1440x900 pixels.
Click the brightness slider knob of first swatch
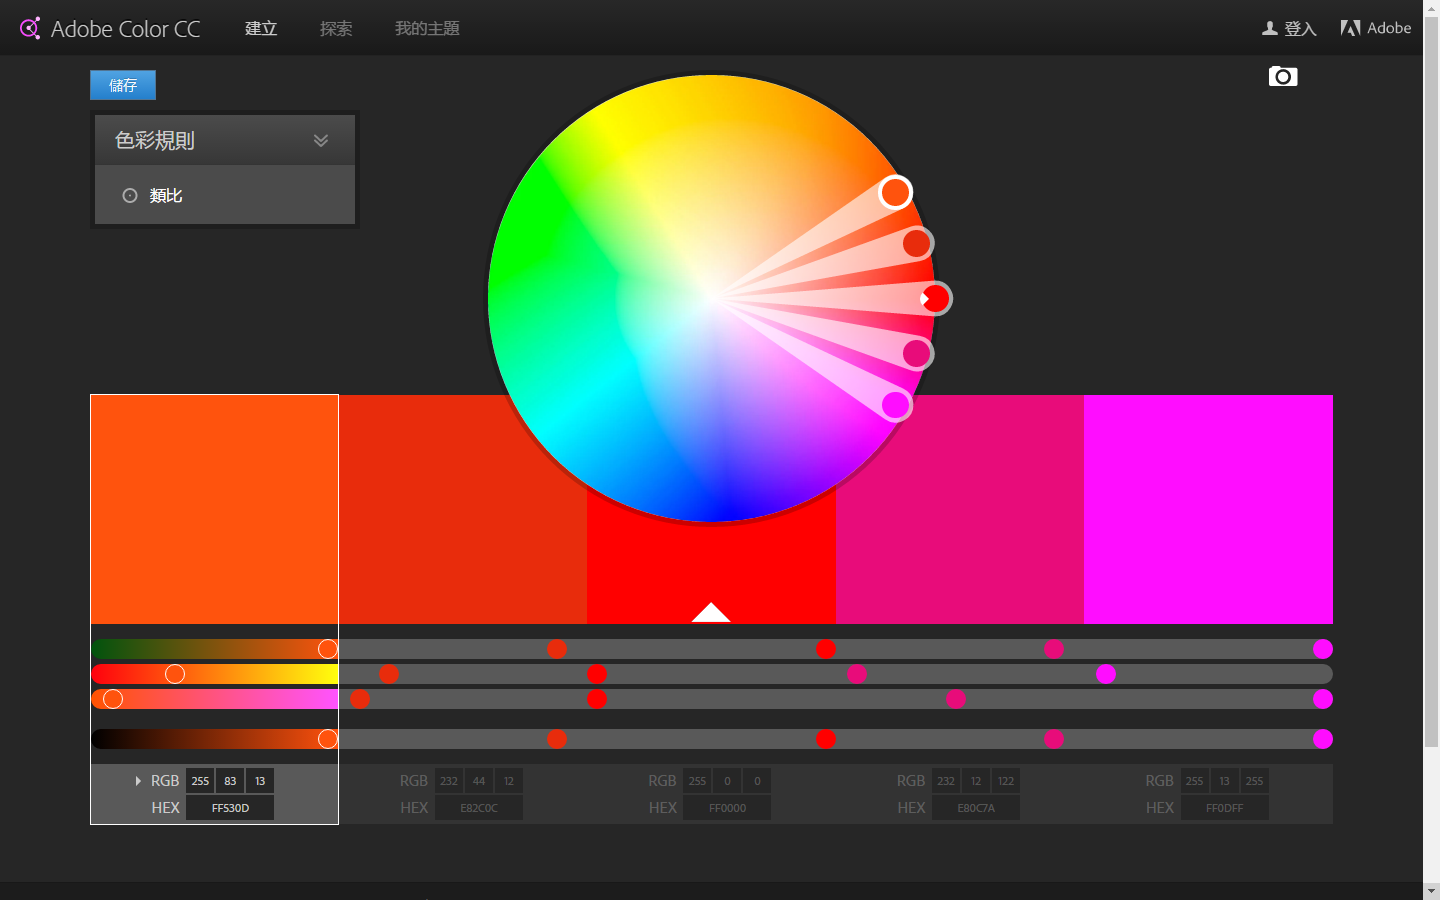pyautogui.click(x=327, y=739)
